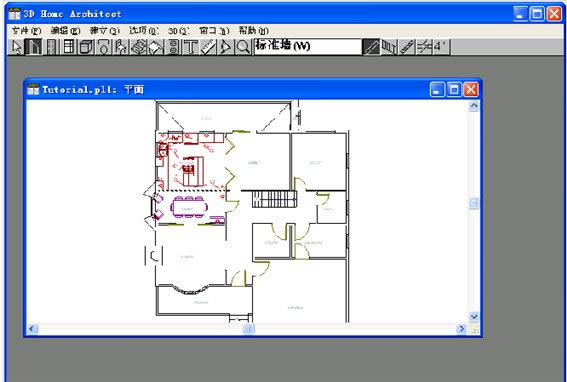
Task: Open the 文件(F) menu
Action: pos(26,31)
